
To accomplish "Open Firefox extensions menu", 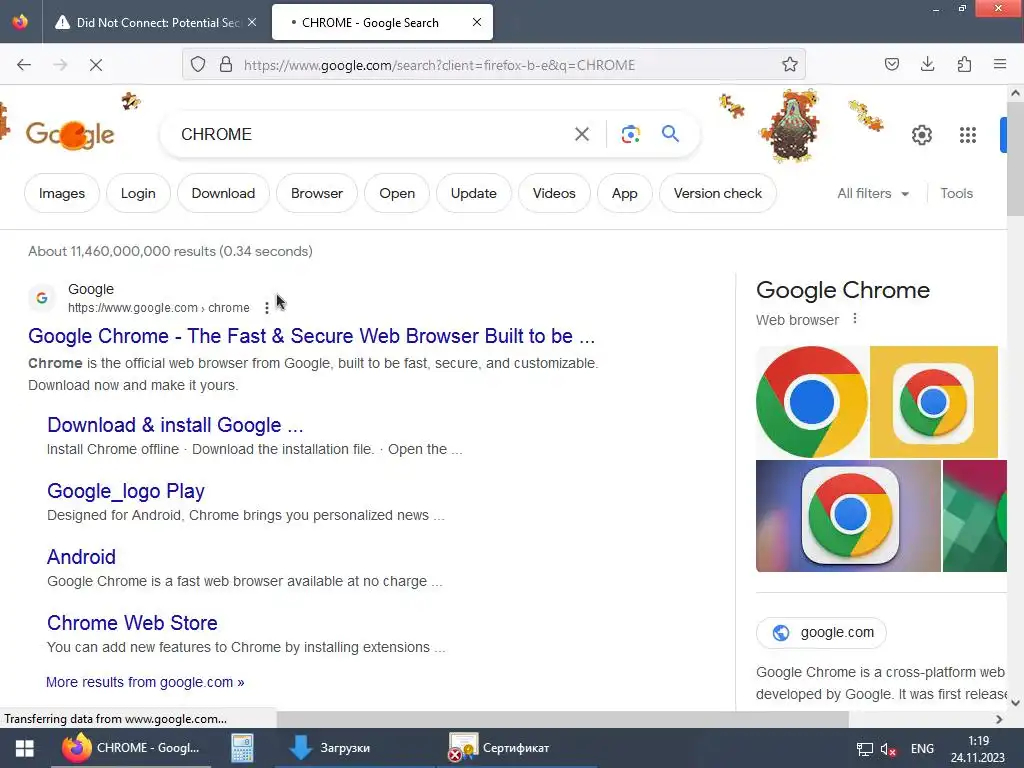I will (964, 64).
